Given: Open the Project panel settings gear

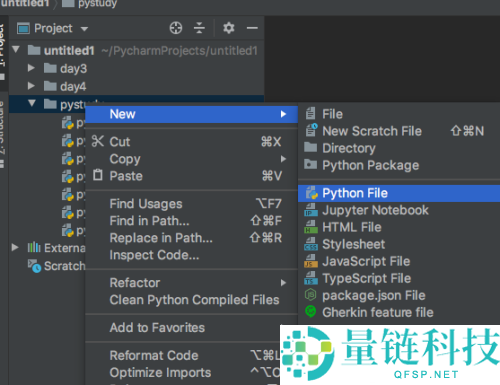Looking at the screenshot, I should tap(229, 28).
